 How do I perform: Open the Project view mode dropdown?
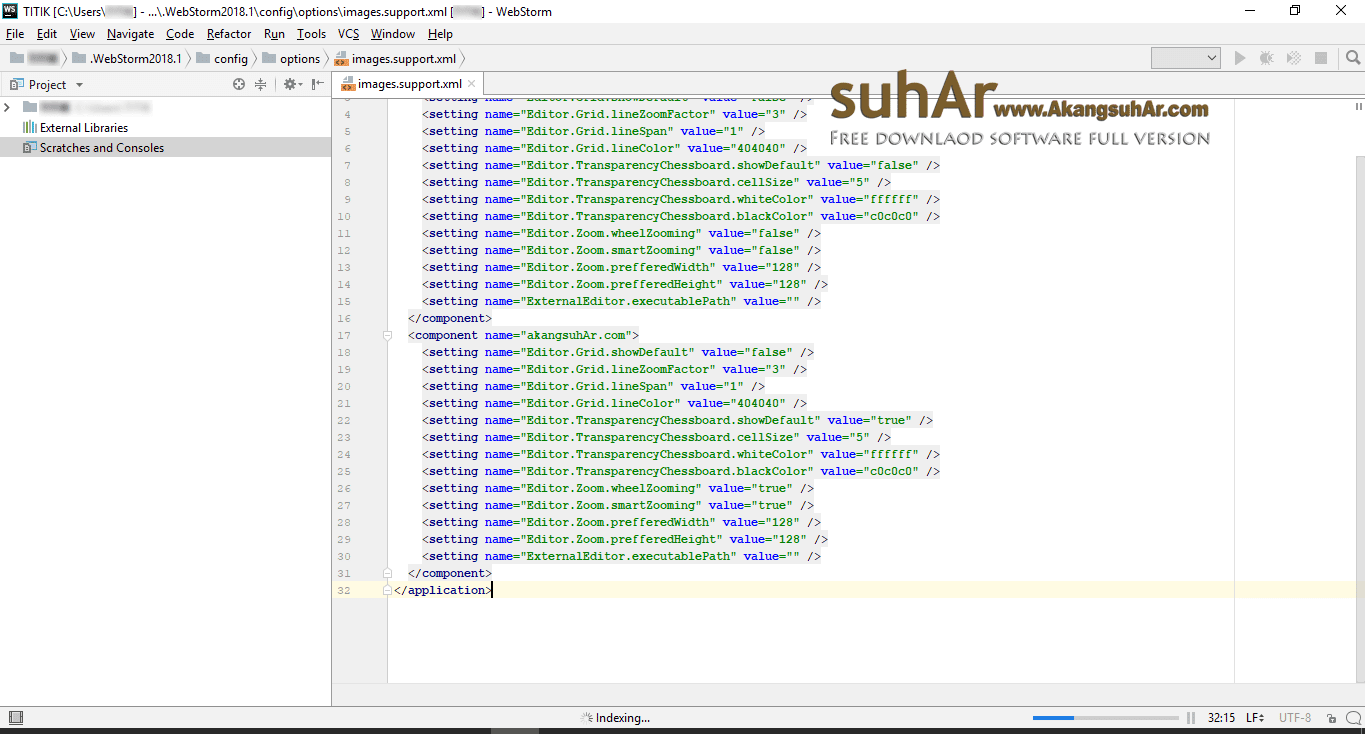pyautogui.click(x=80, y=84)
